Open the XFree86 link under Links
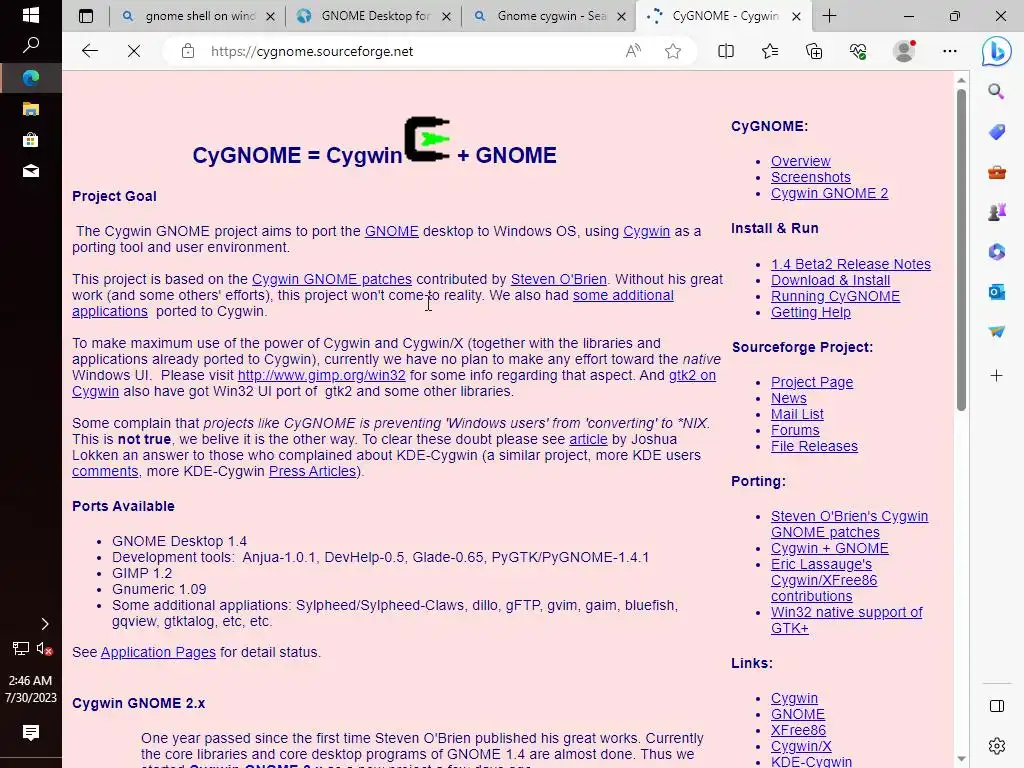This screenshot has height=768, width=1024. [x=798, y=730]
